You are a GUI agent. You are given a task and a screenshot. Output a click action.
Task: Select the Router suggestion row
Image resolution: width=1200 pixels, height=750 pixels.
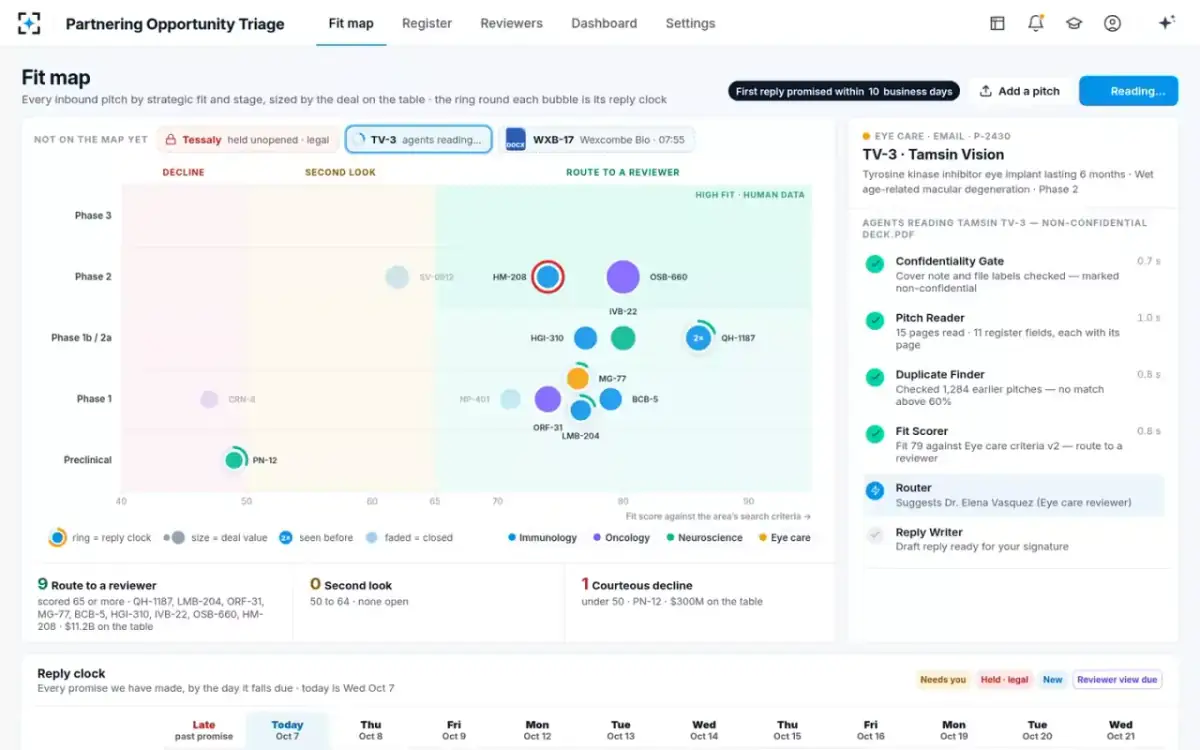[1012, 495]
